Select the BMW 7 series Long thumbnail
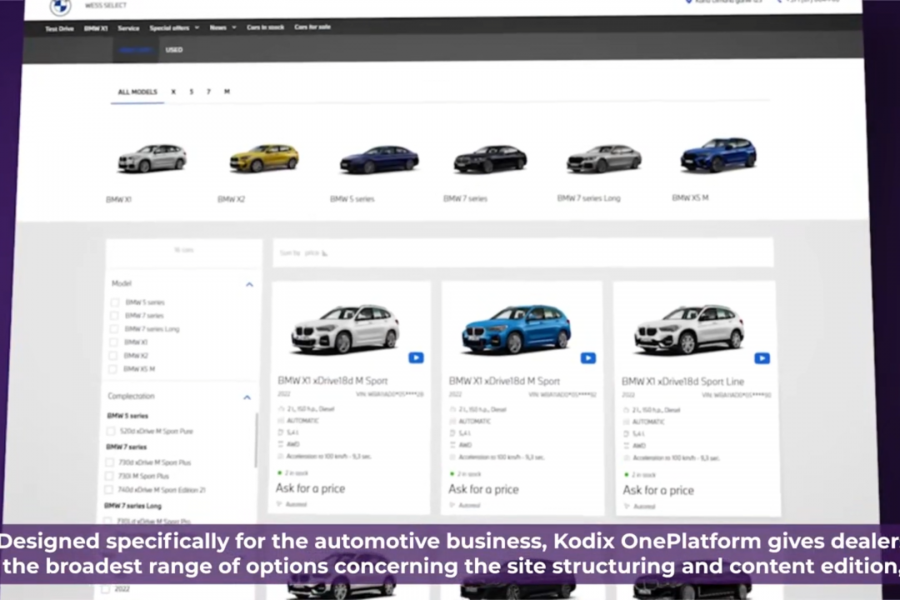 point(604,158)
